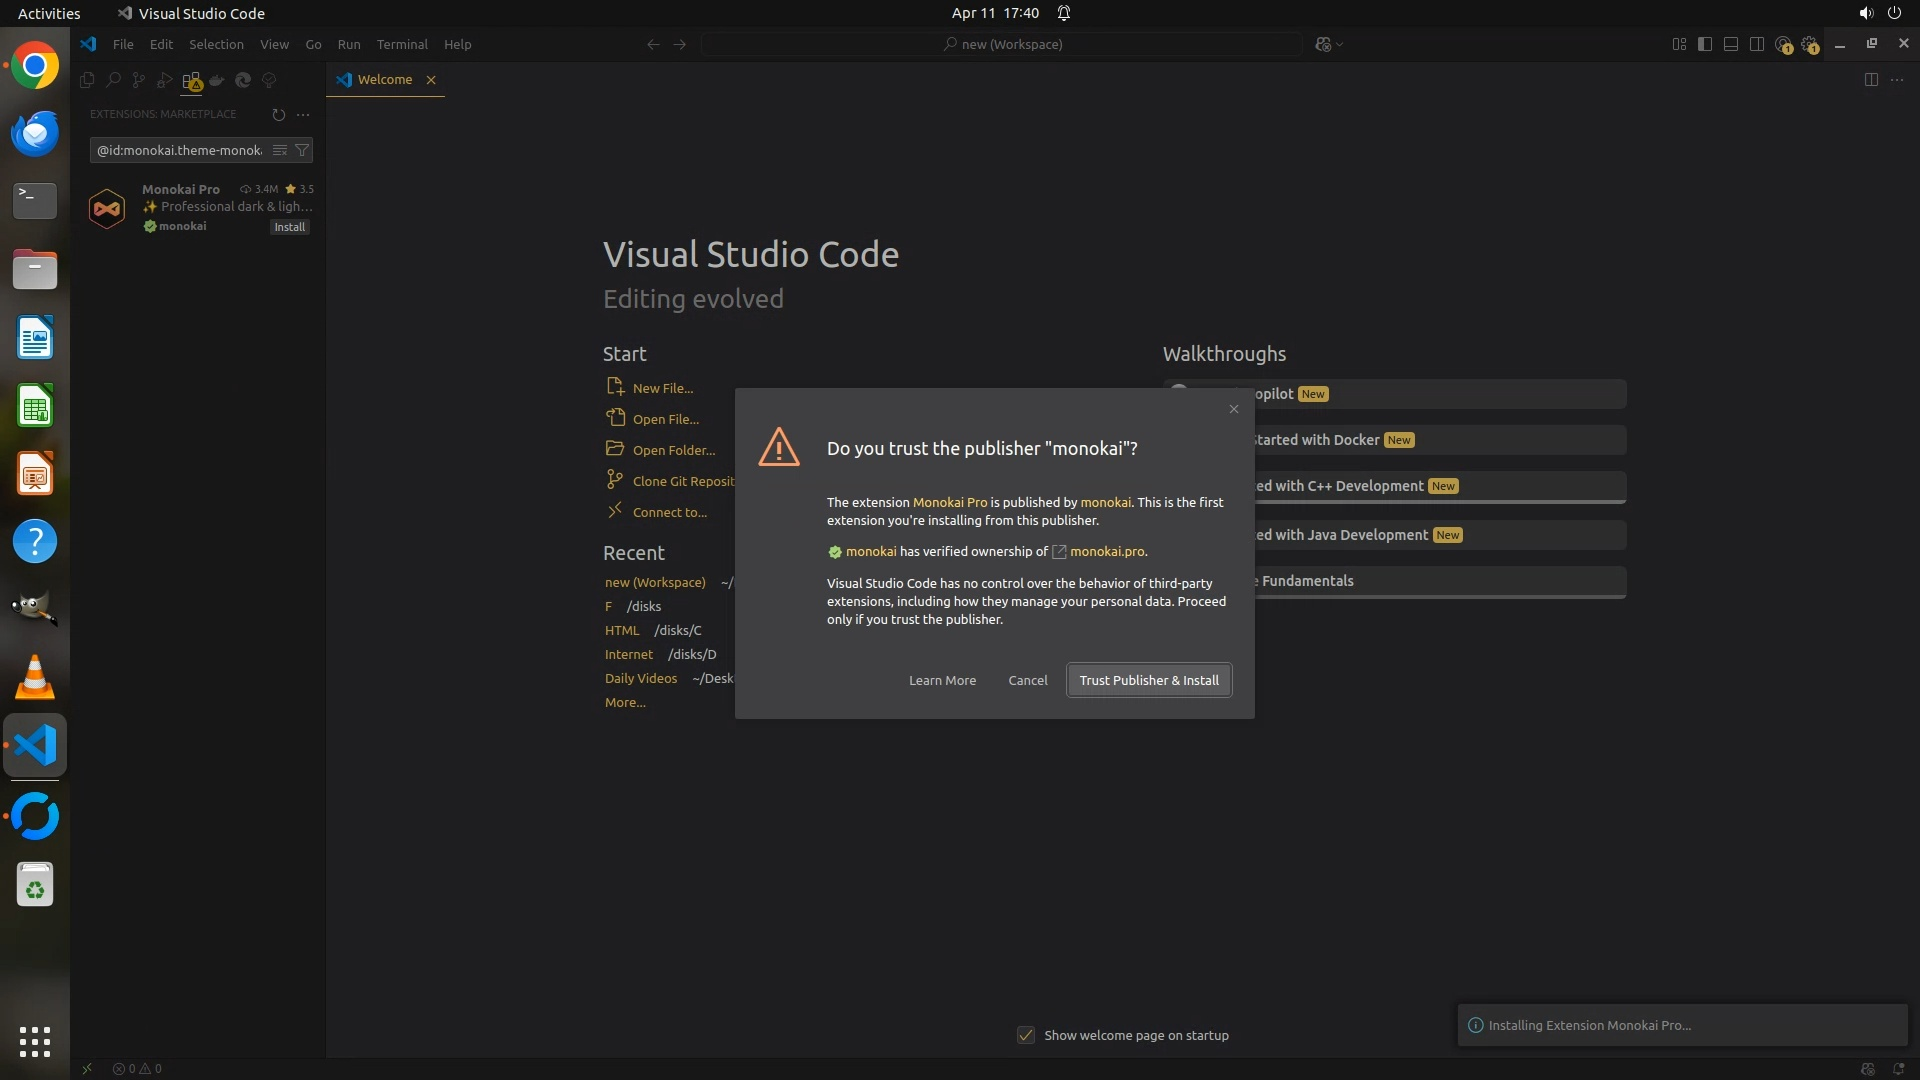Open the monokai.pro link in dialog

coord(1107,552)
